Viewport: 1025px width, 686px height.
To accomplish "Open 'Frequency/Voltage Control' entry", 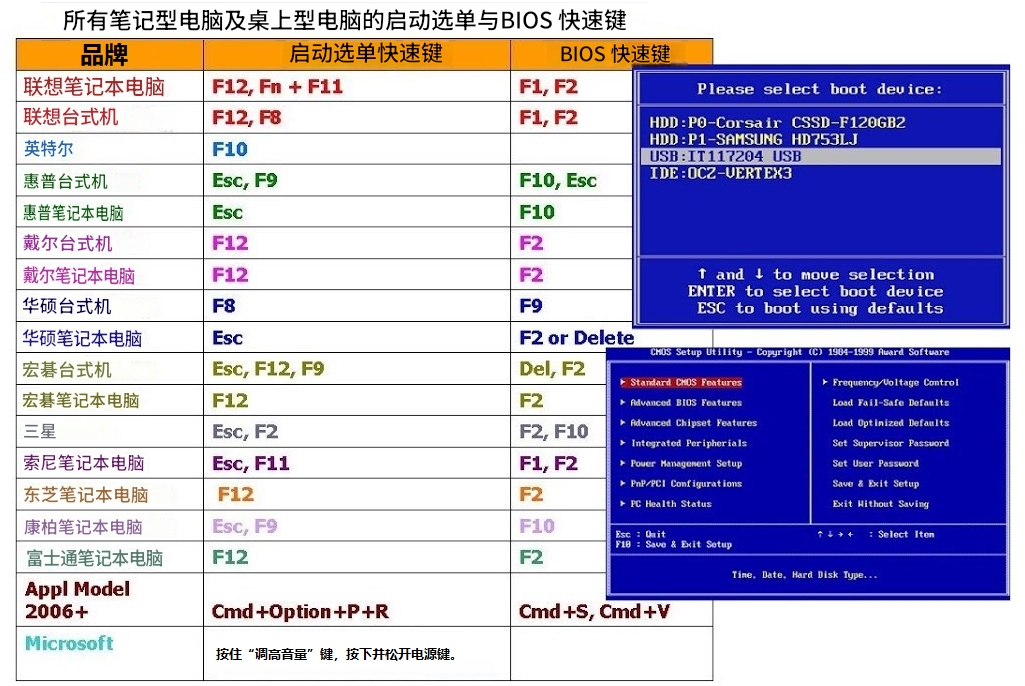I will tap(896, 383).
